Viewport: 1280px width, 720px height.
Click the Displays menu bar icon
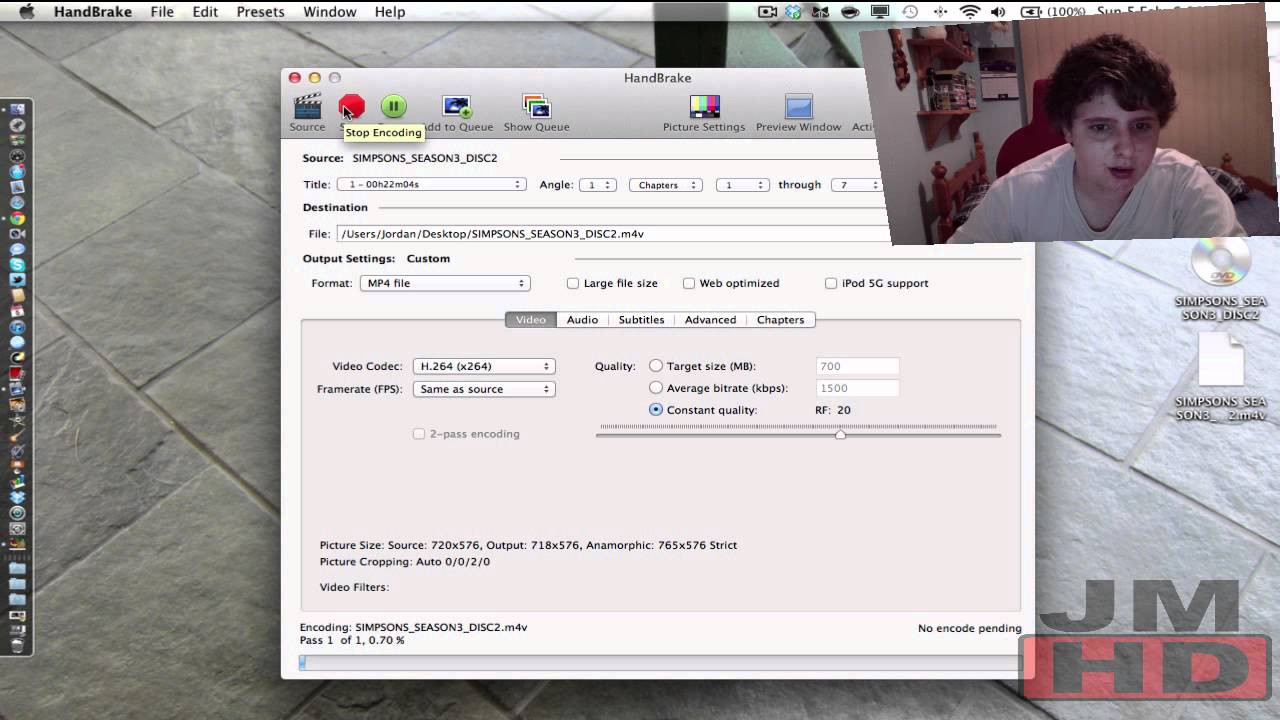[880, 12]
